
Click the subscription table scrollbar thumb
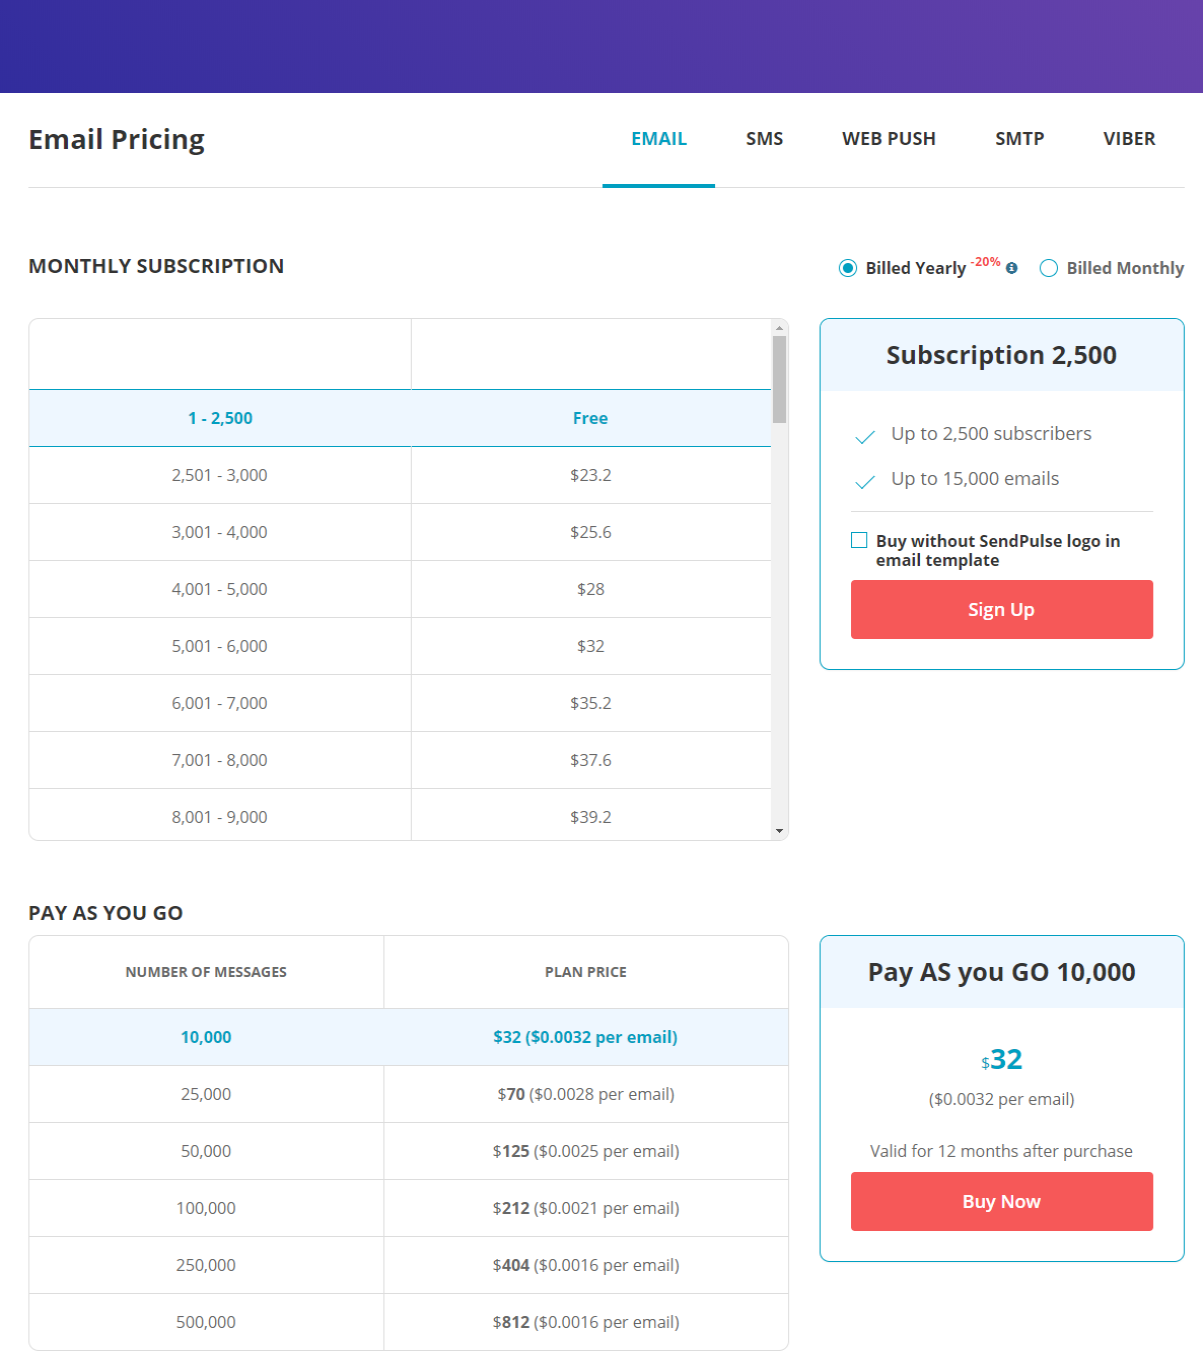(779, 379)
